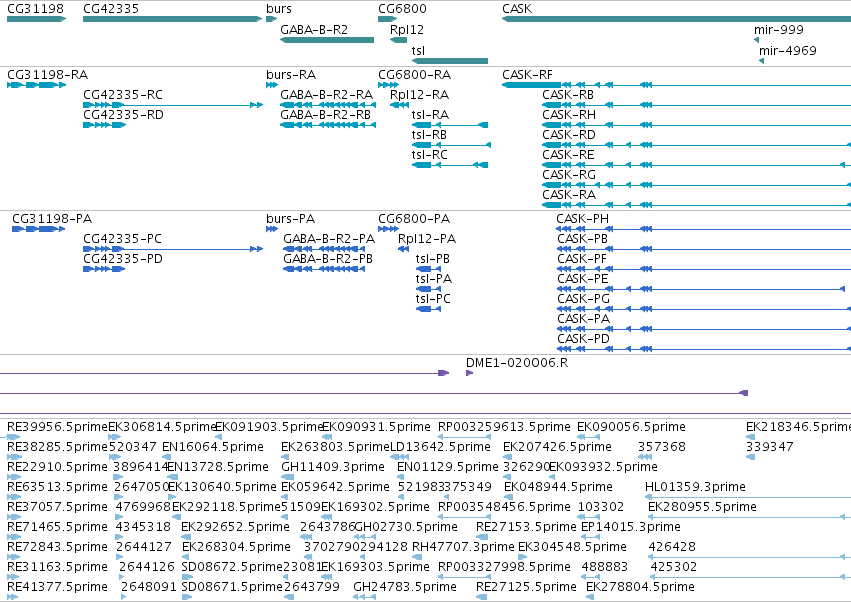Click protein tsl-PC
Viewport: 851px width, 602px height.
tap(433, 299)
